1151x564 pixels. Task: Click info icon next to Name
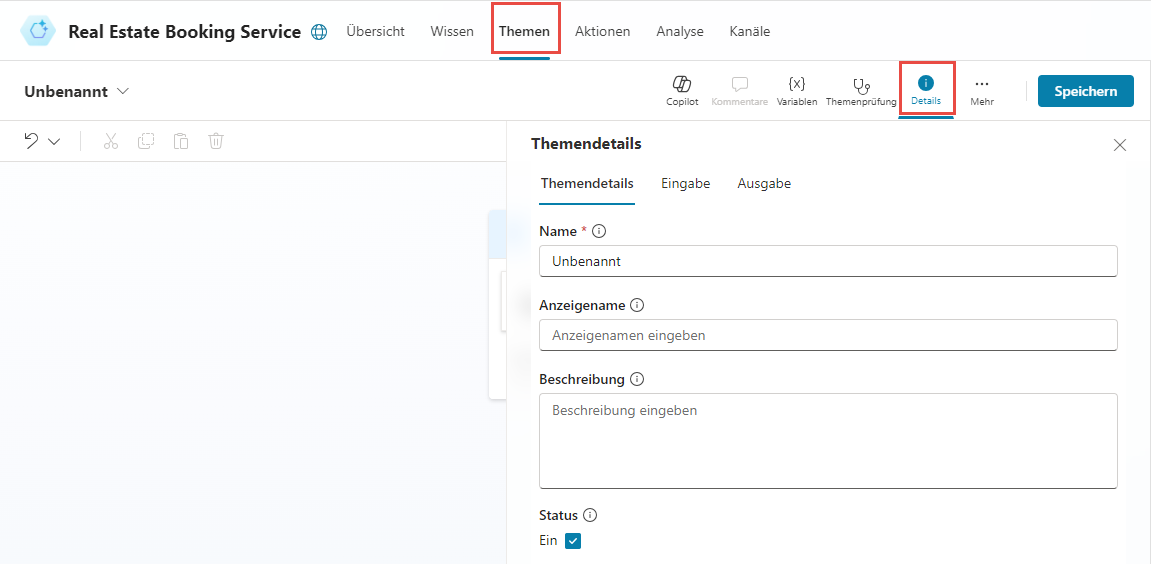pyautogui.click(x=599, y=231)
